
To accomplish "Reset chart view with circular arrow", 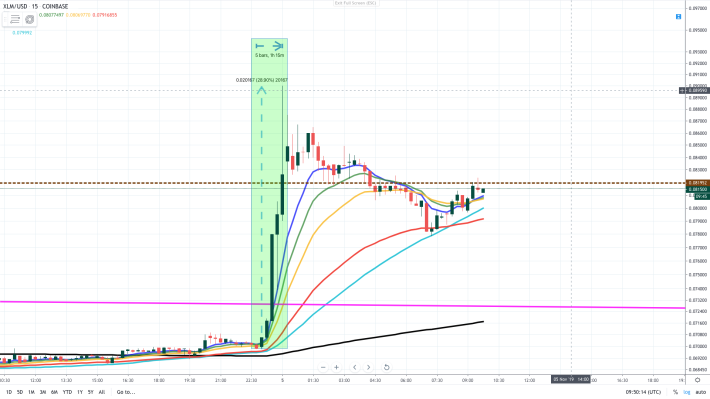I will [386, 367].
